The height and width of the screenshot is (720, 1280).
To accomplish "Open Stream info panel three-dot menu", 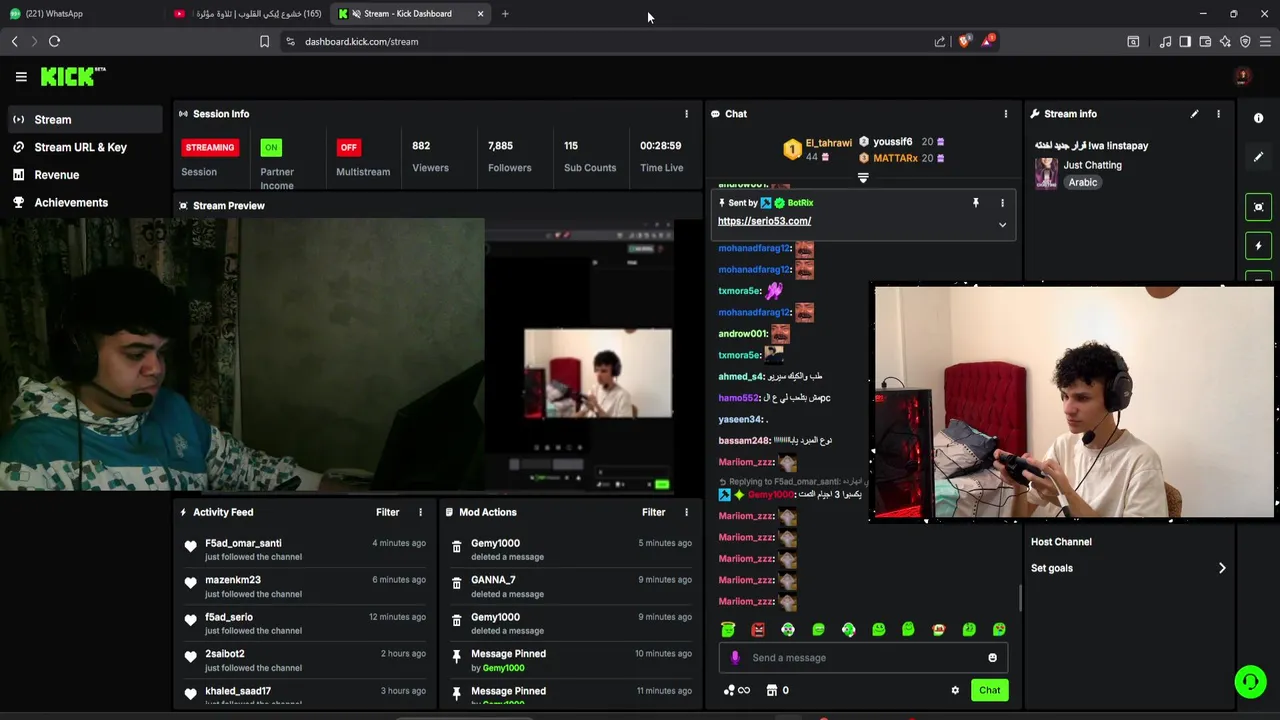I will click(1218, 114).
